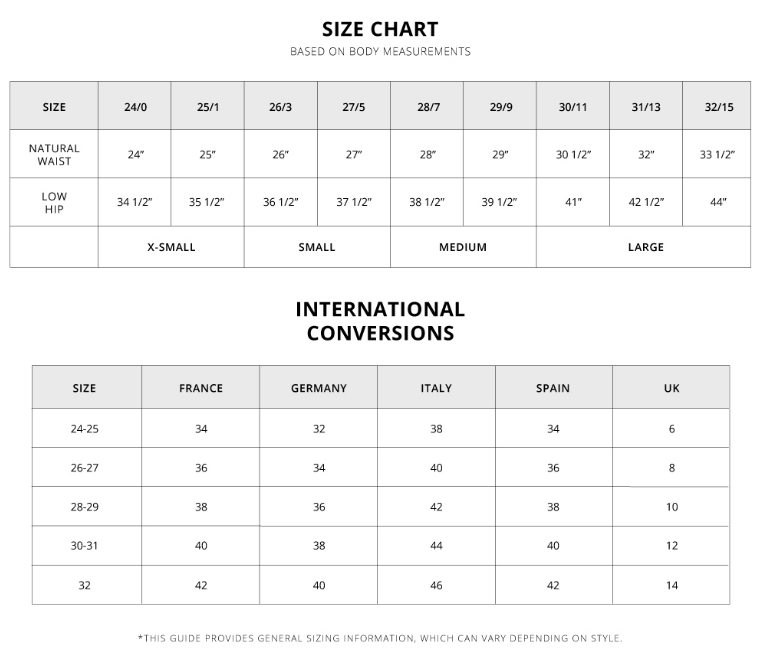Click the ITALY column header
The height and width of the screenshot is (651, 757).
436,388
